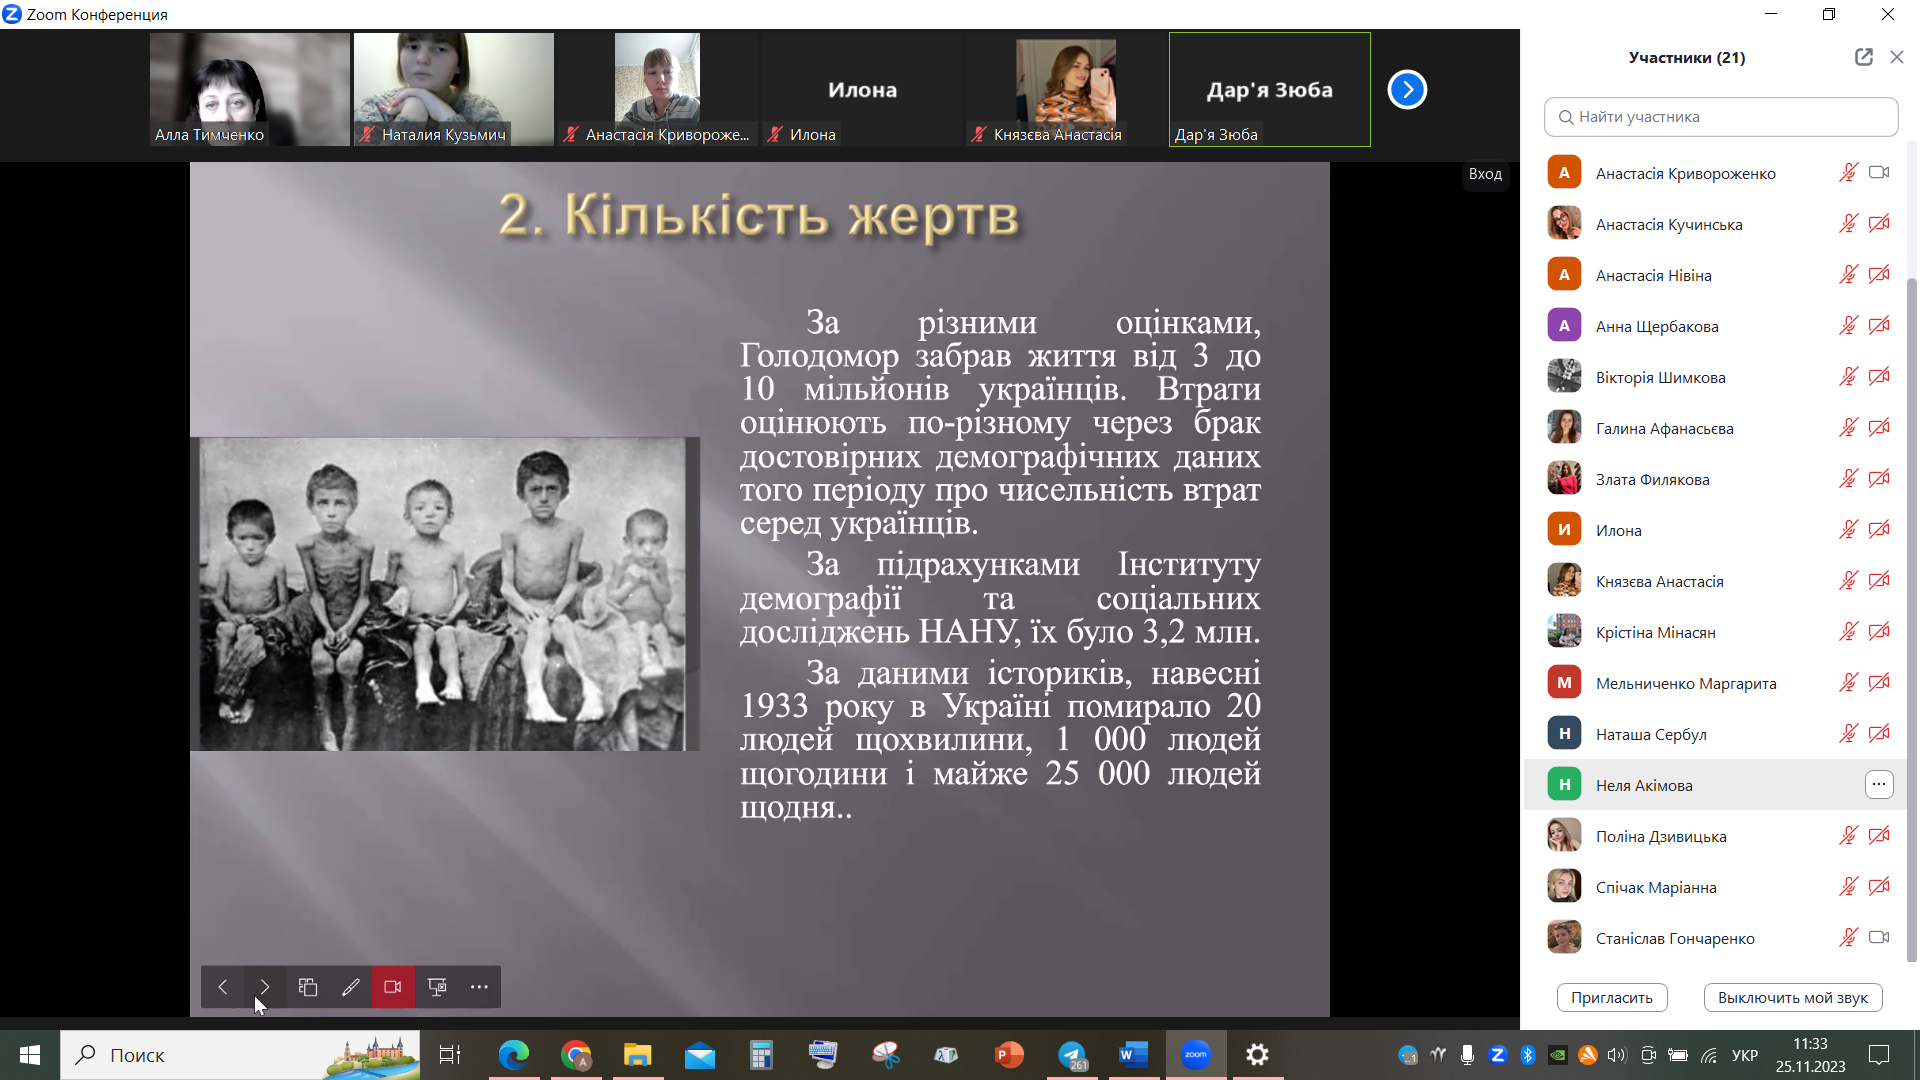Select participant Крістіна Мінасян in list

click(1655, 632)
